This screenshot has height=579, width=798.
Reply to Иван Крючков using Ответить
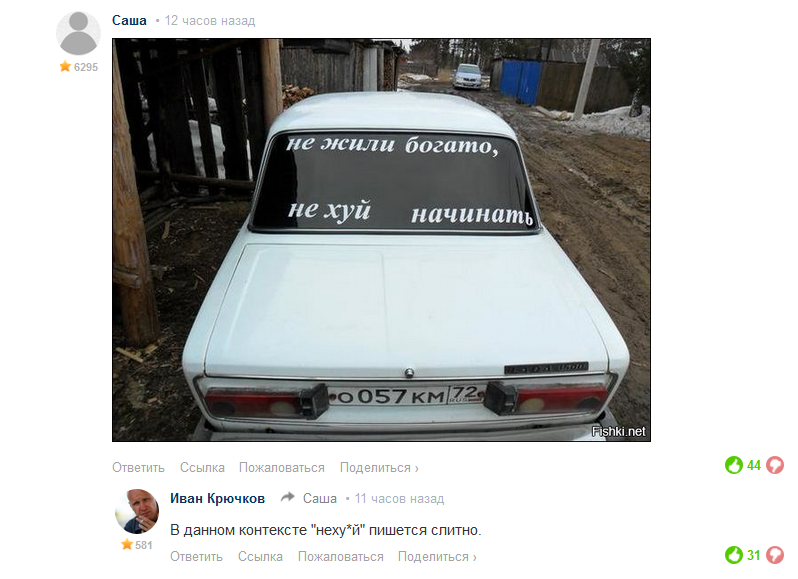pyautogui.click(x=196, y=557)
